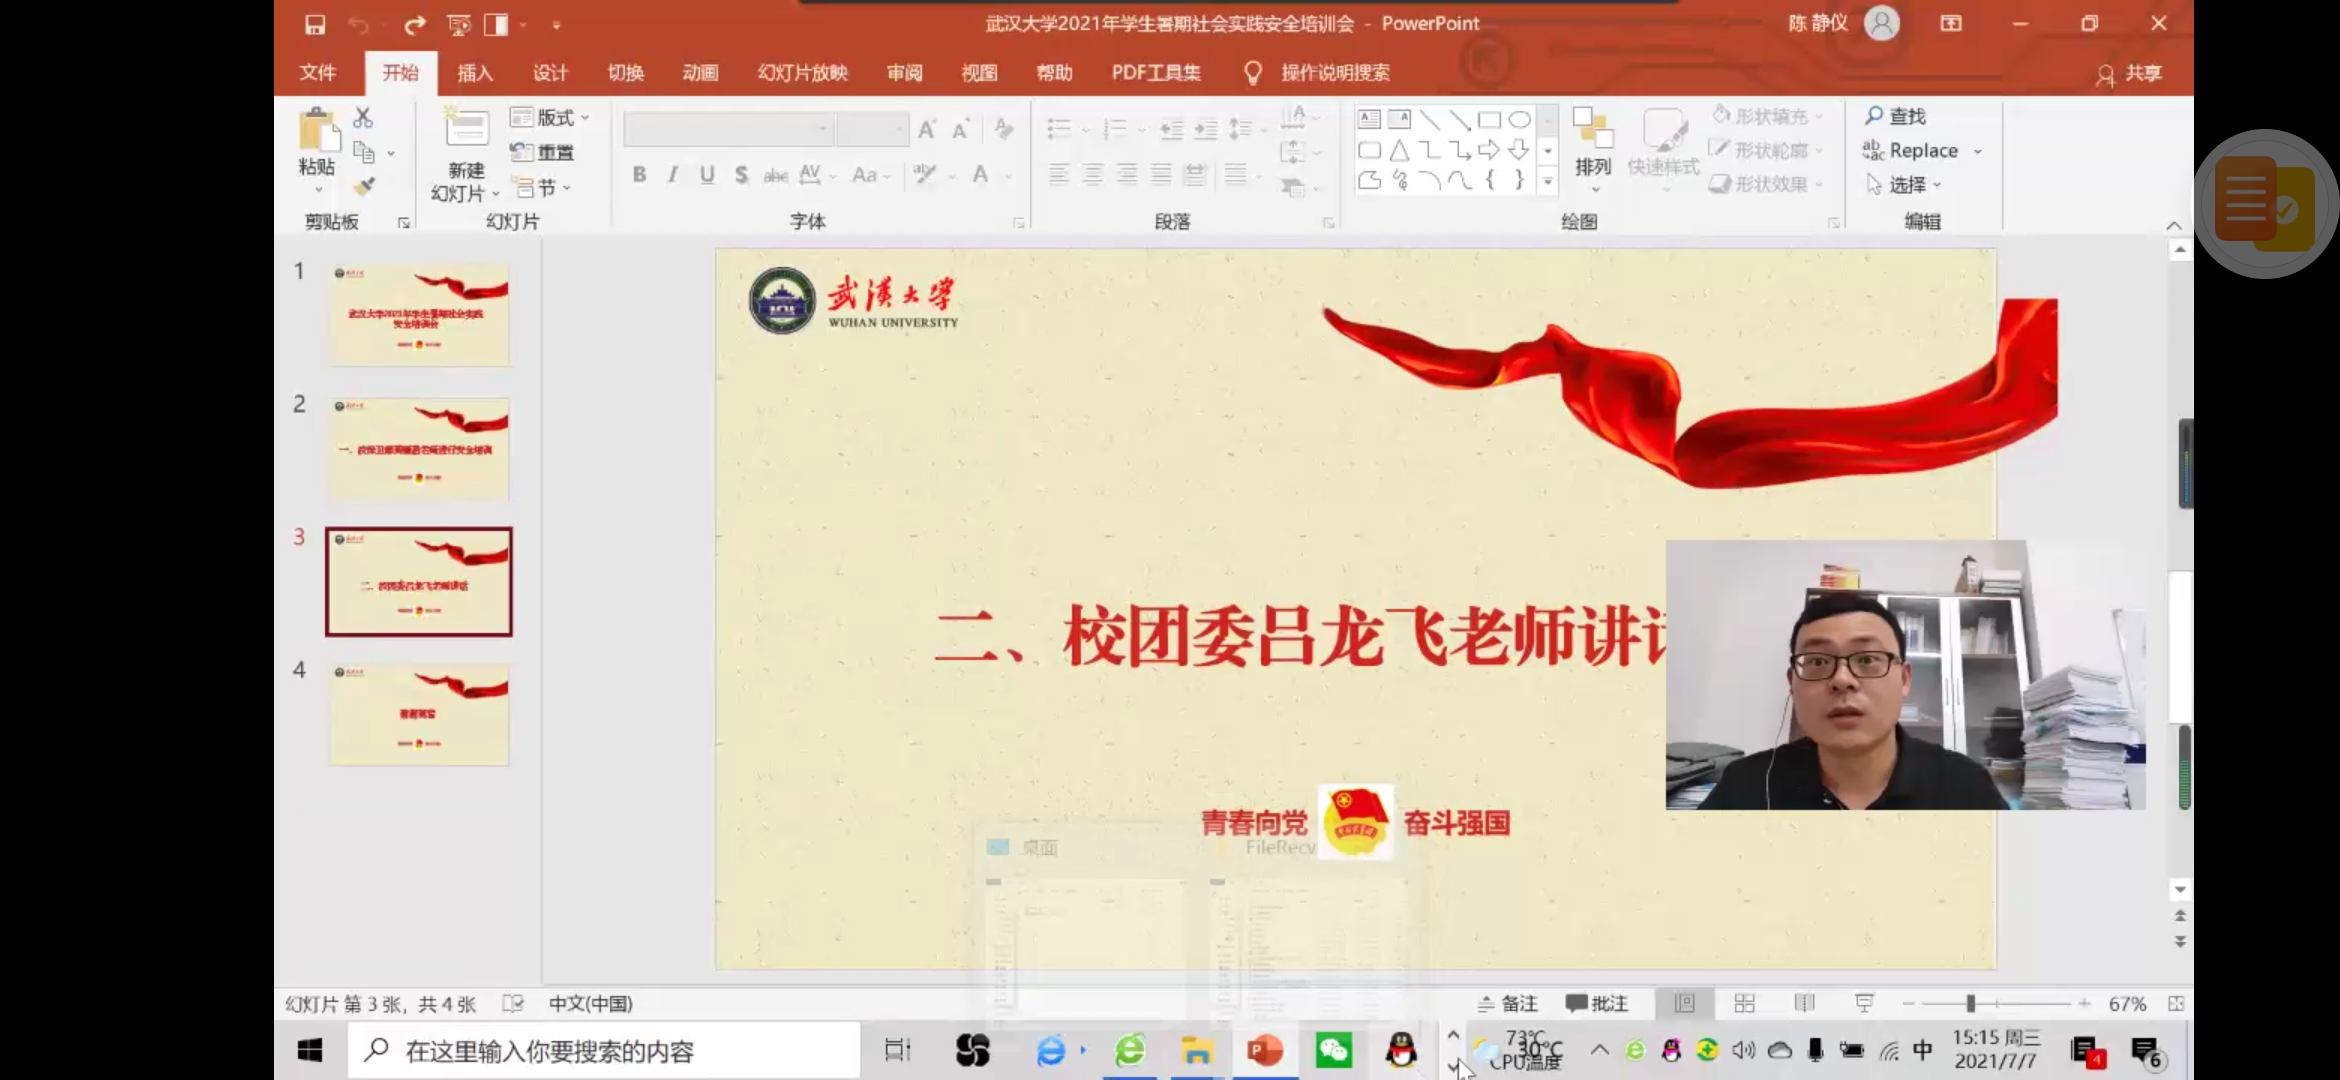
Task: Toggle ribbon display options button in title bar
Action: tap(1951, 23)
